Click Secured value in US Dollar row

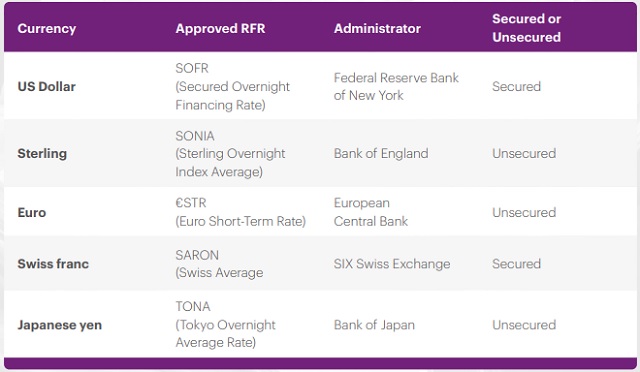coord(516,87)
